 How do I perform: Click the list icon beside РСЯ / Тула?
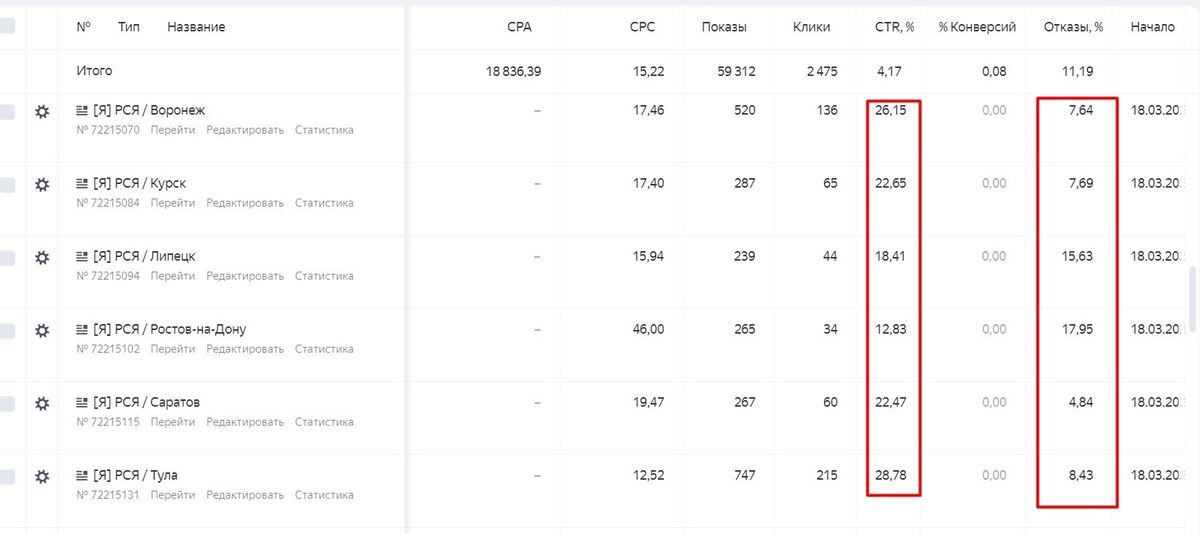pyautogui.click(x=82, y=475)
